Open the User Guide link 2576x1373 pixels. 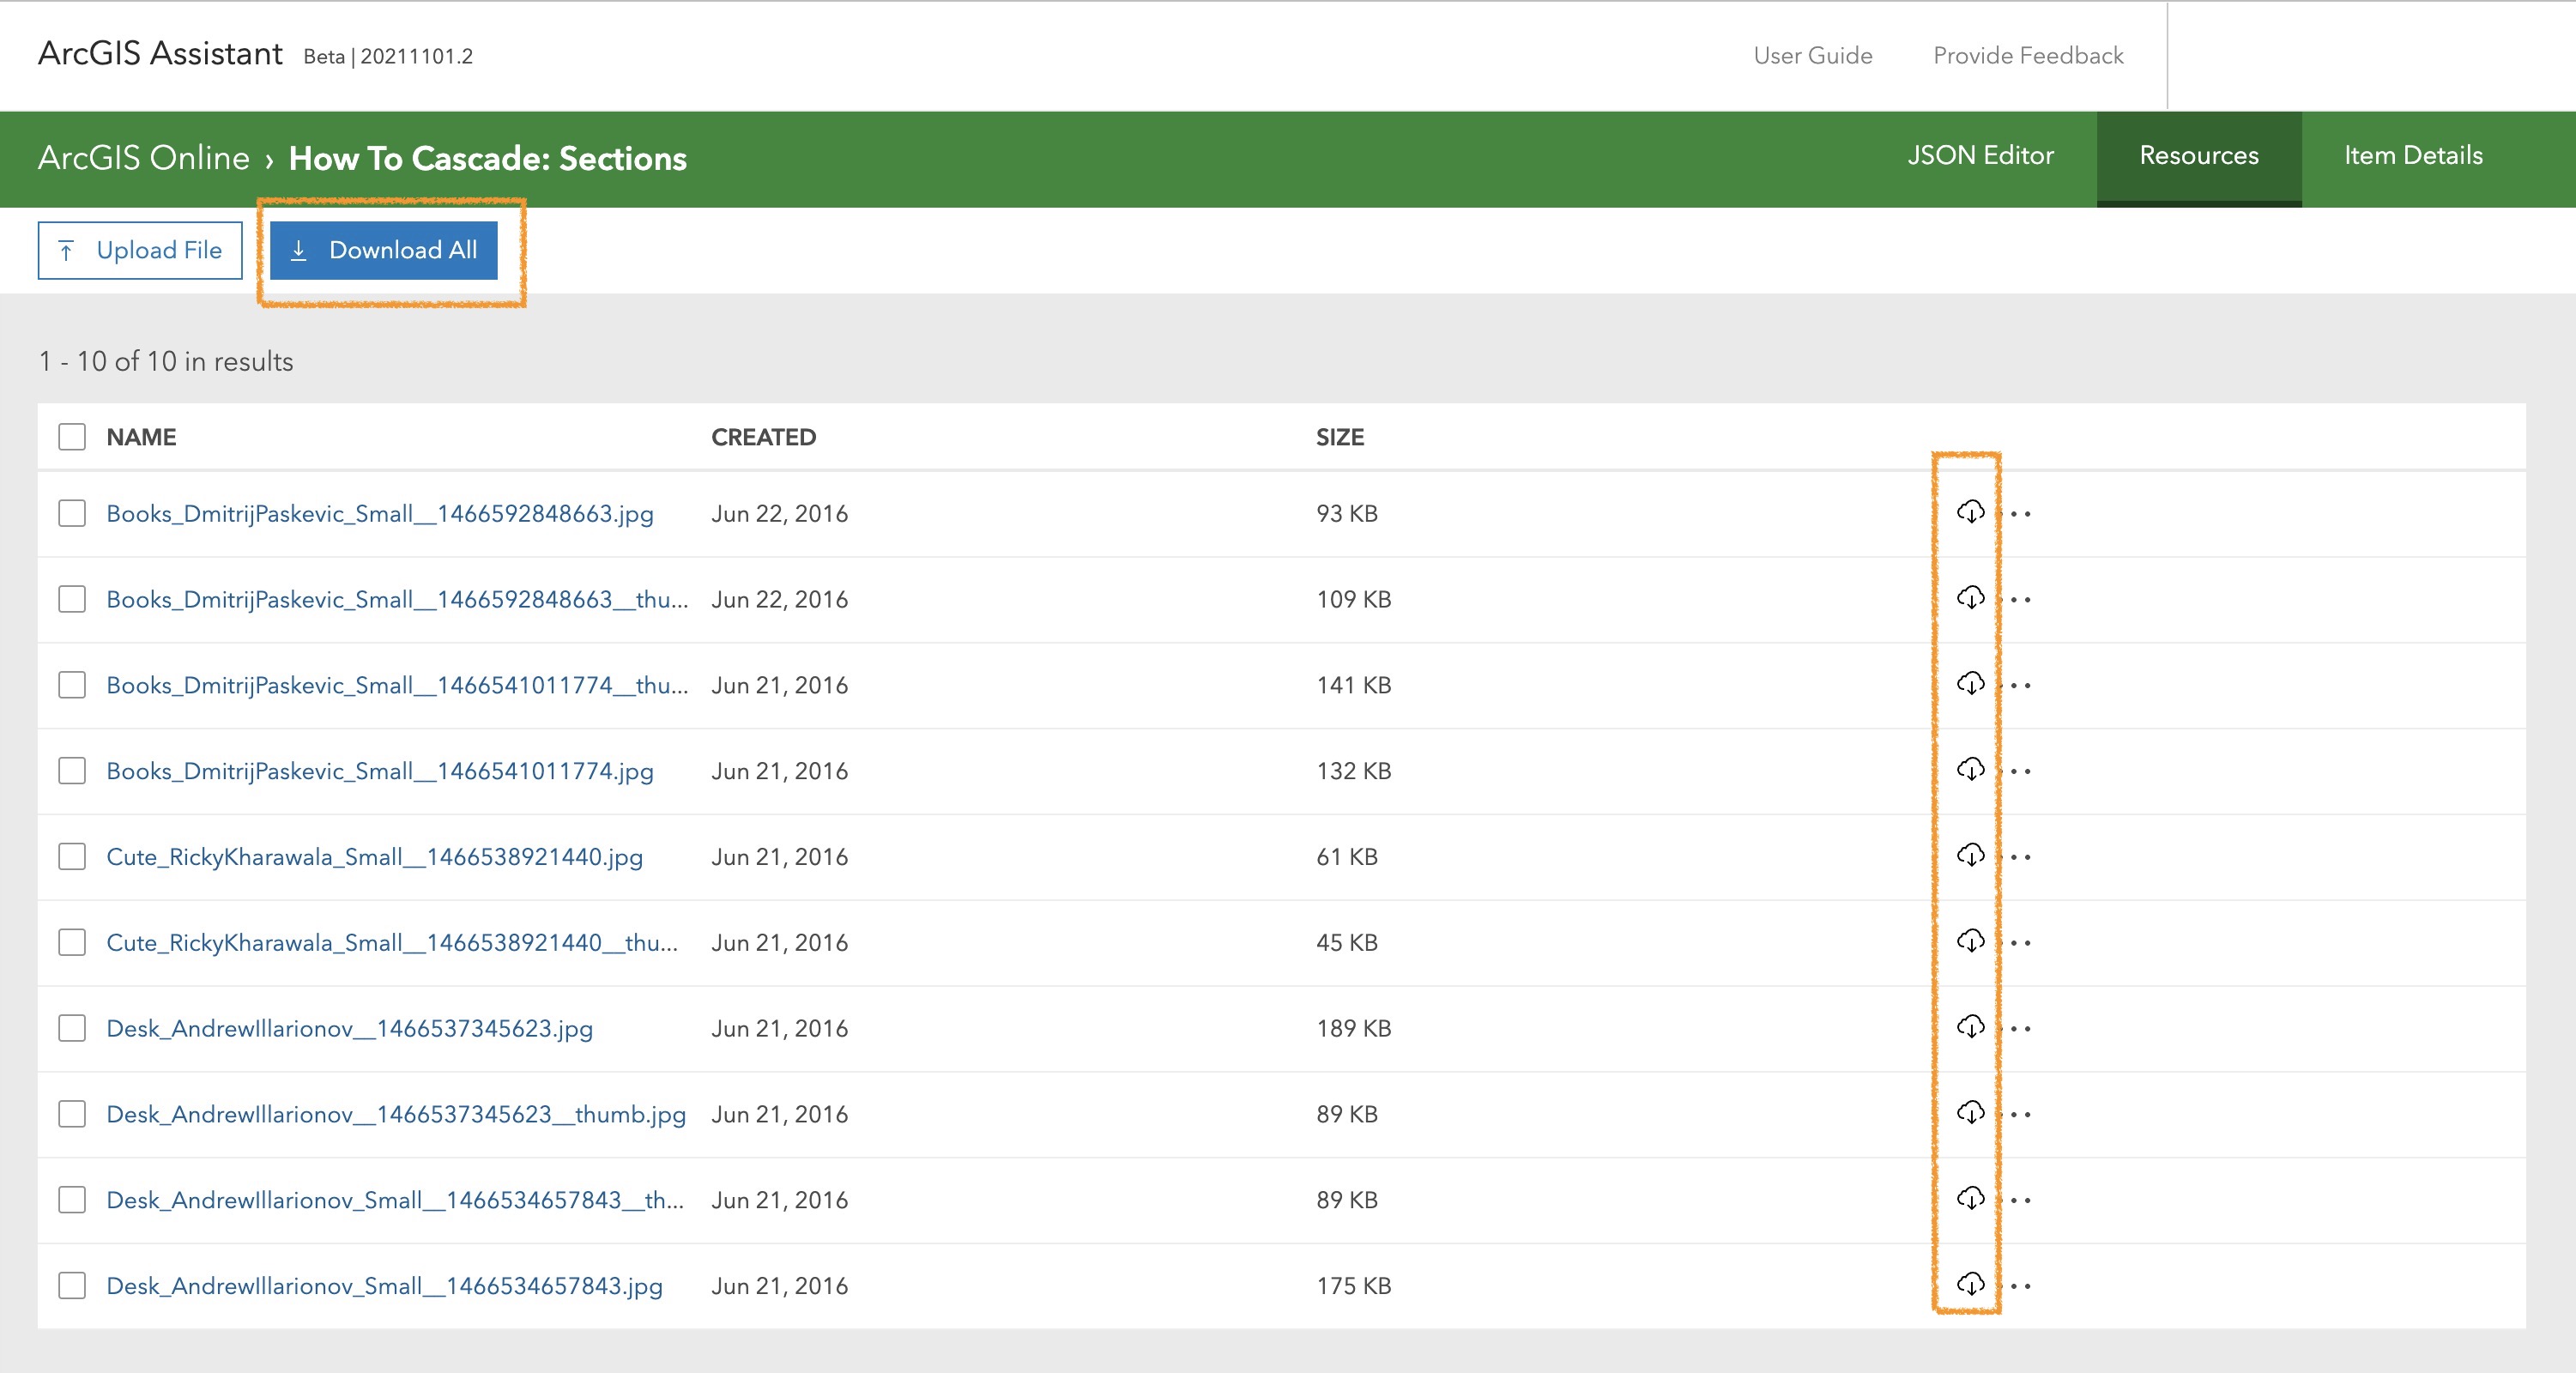[1812, 56]
